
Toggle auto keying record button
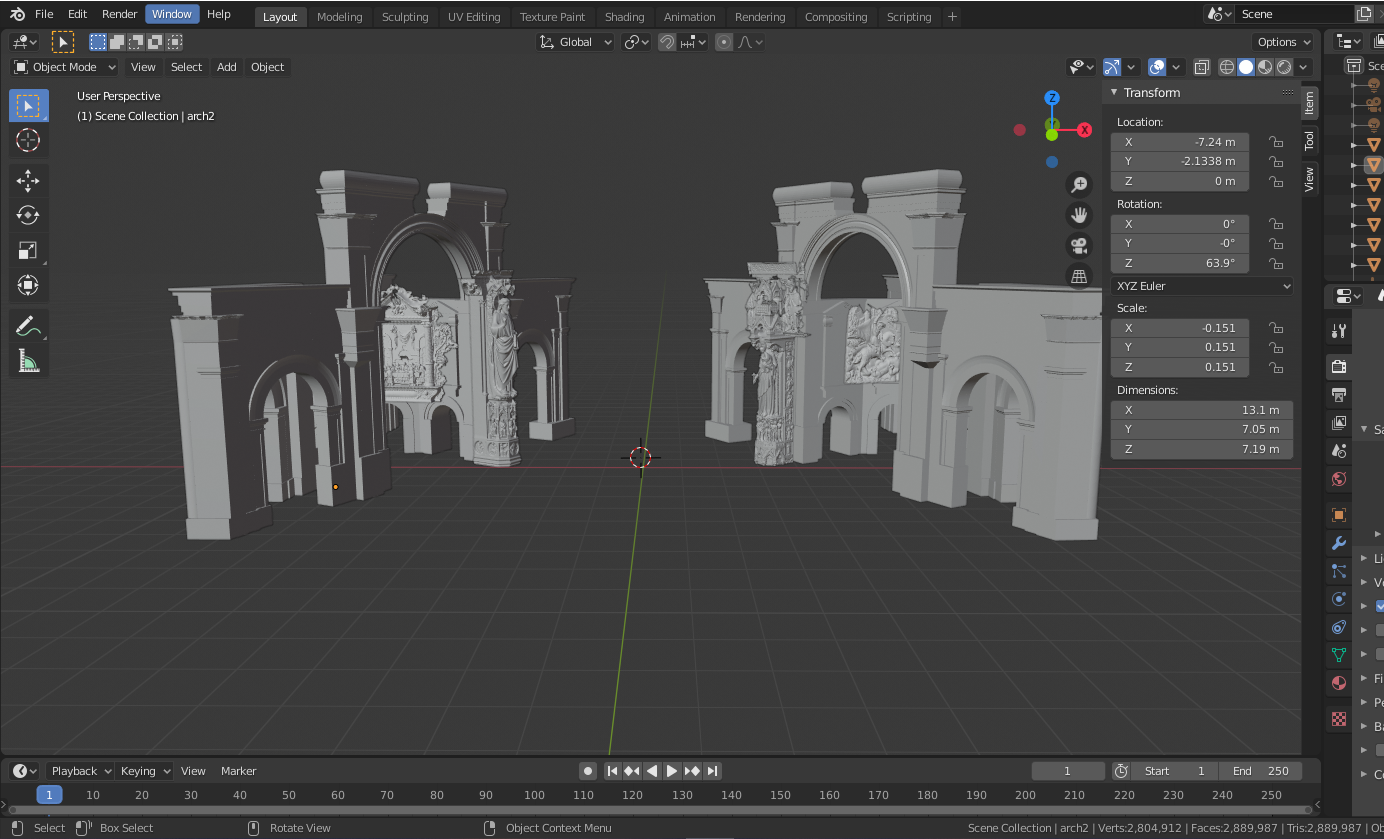tap(588, 771)
